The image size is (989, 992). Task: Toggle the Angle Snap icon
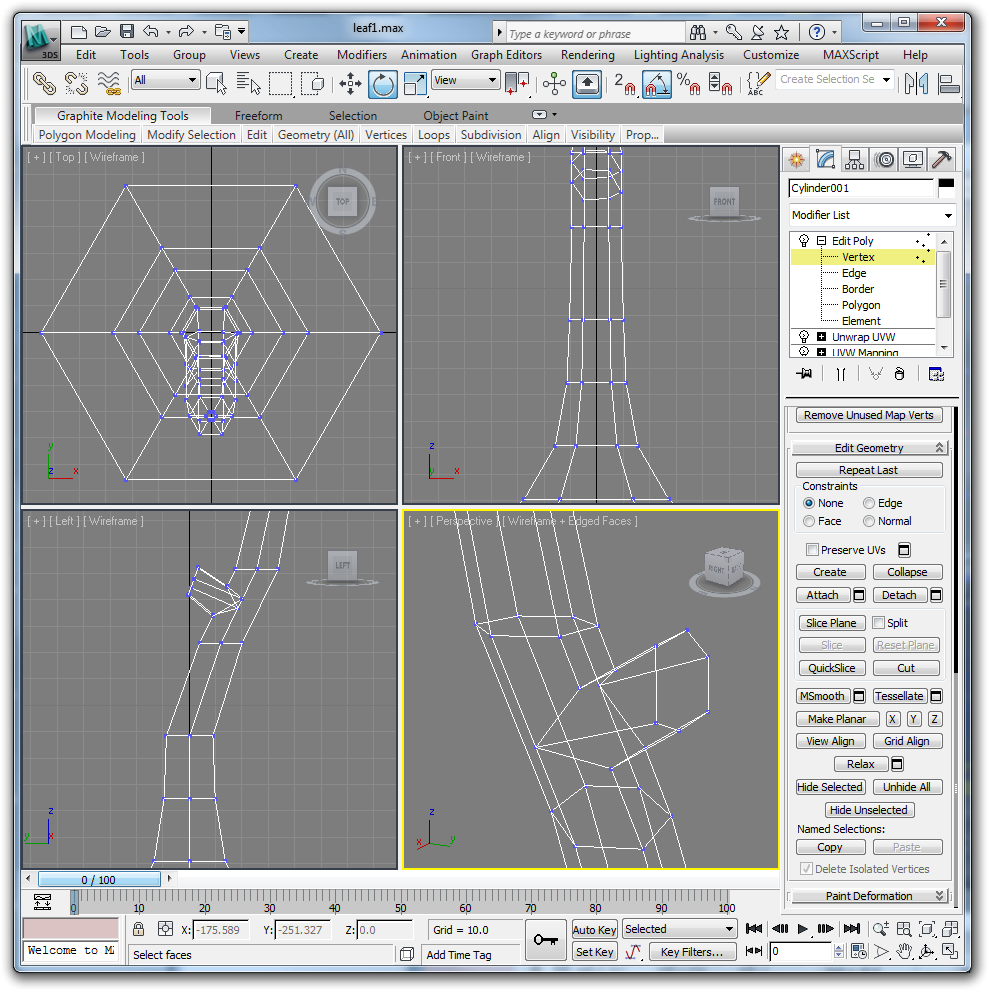(x=656, y=84)
